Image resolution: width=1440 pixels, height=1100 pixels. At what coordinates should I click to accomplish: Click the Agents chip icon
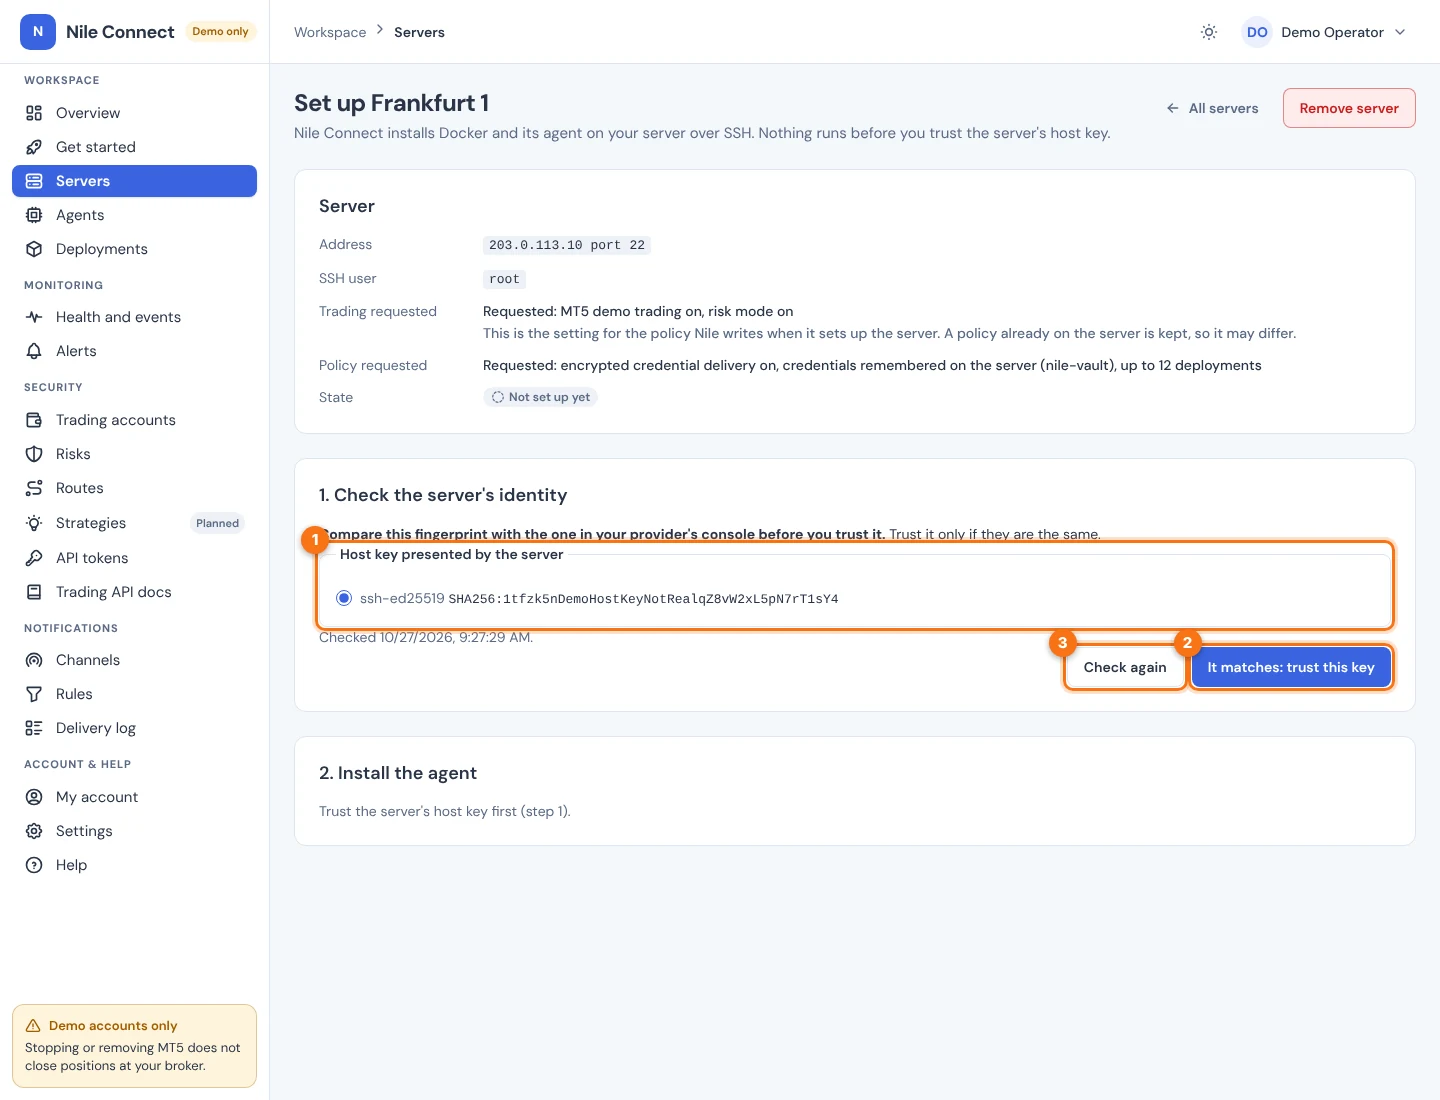click(34, 215)
